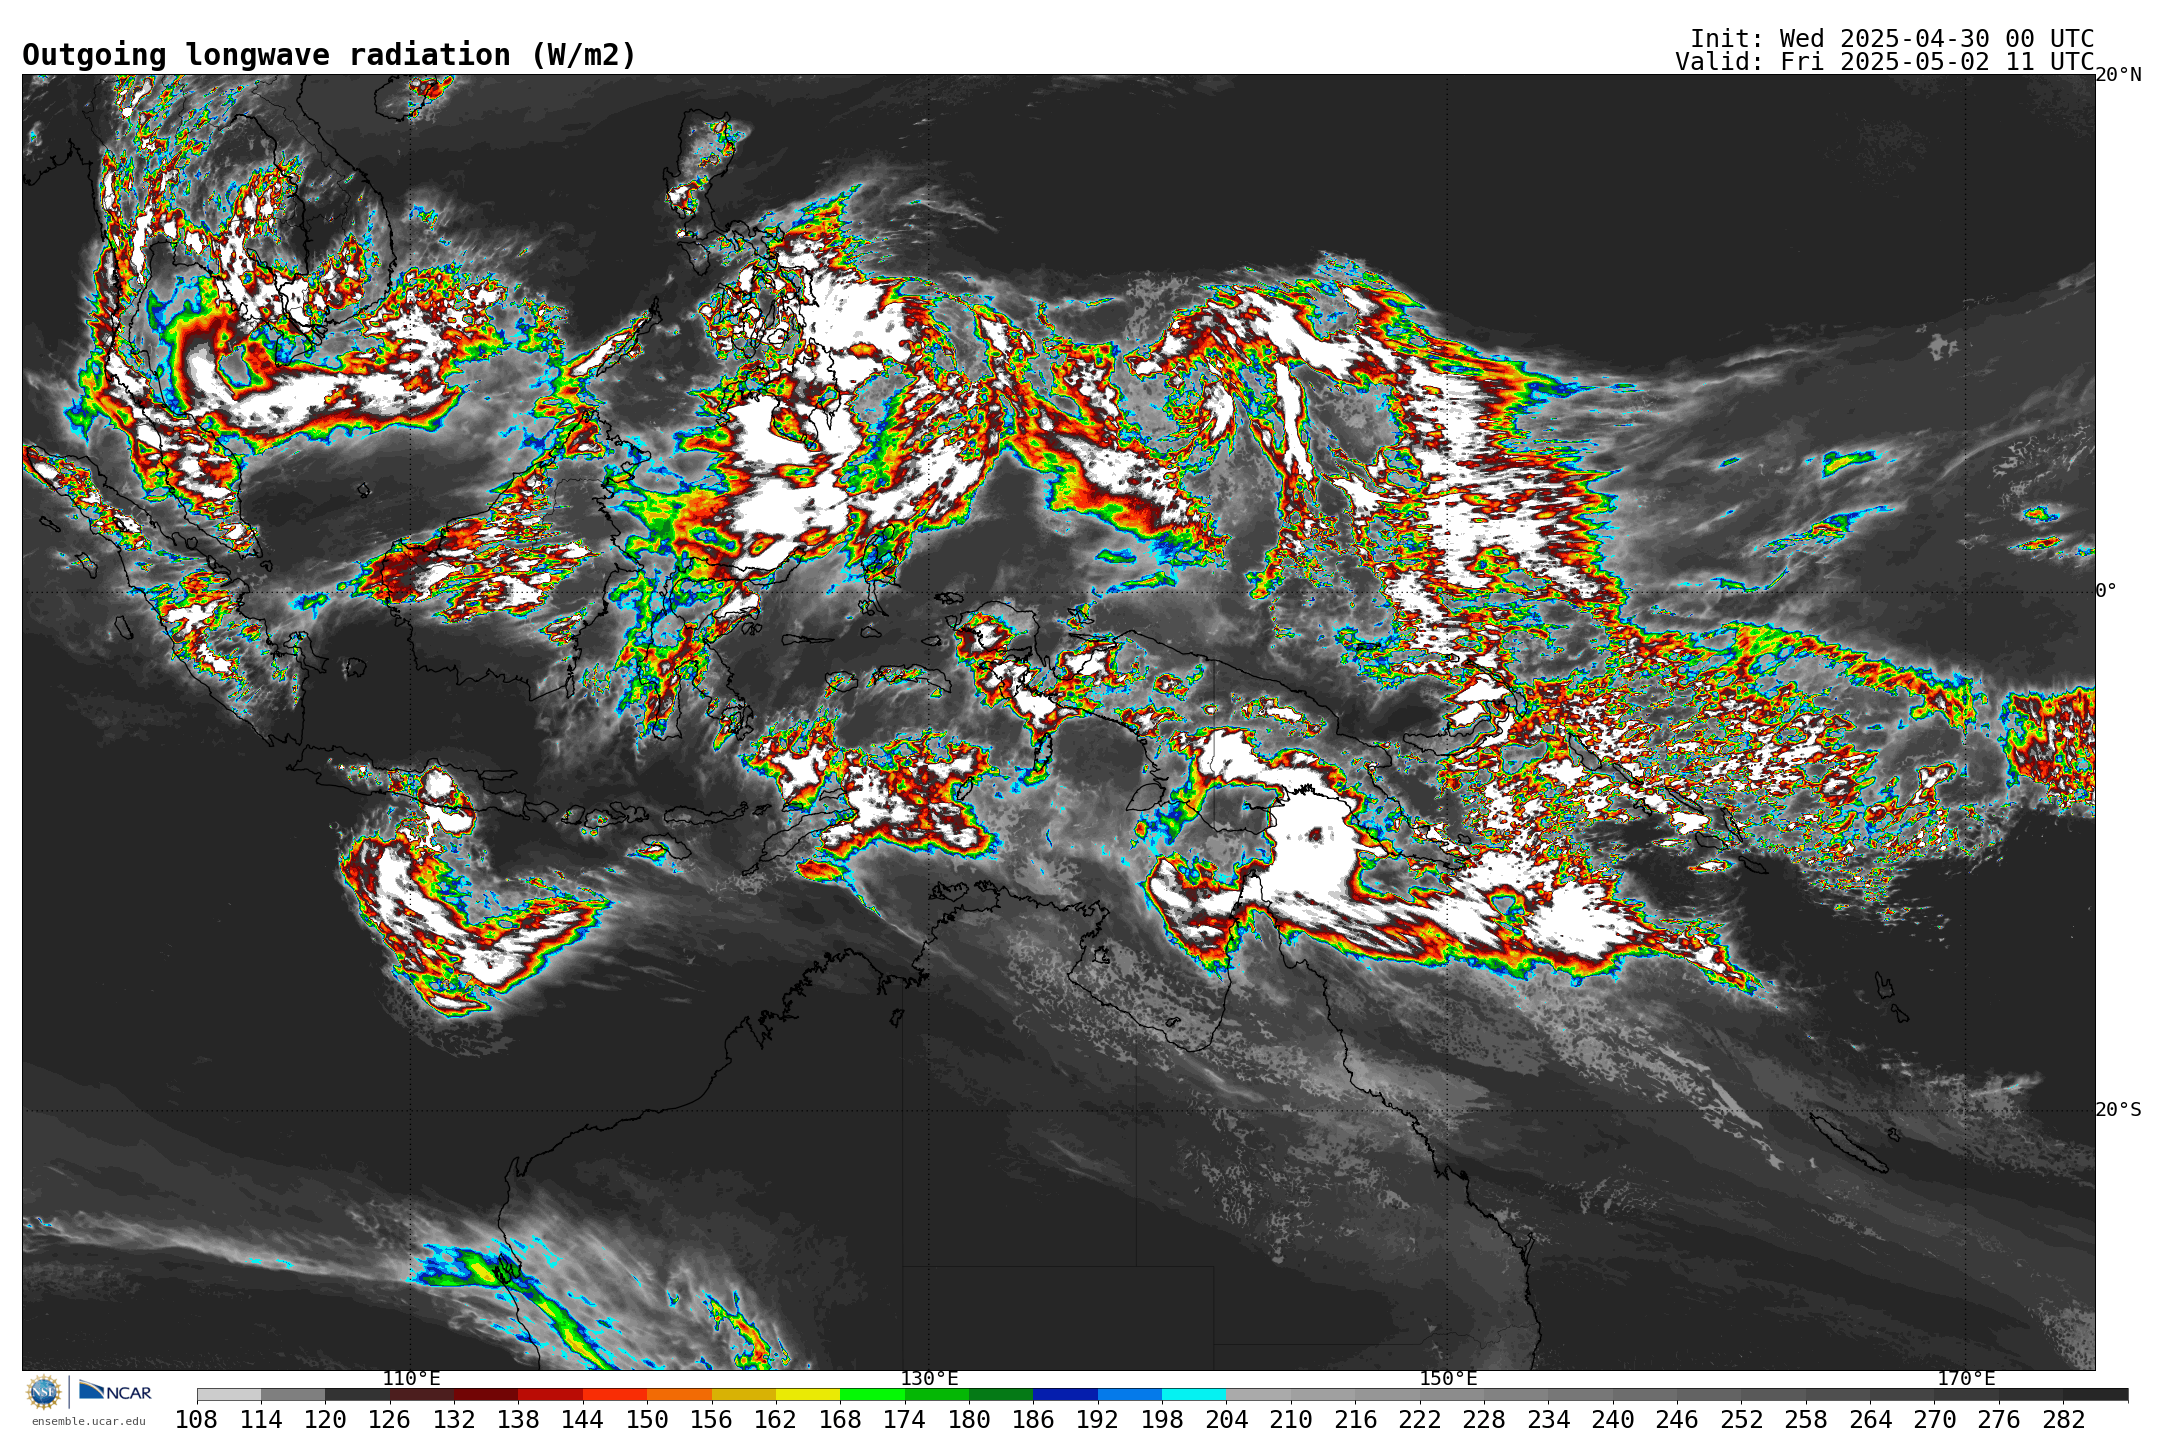
Task: Select the dark maroon 126–132 colorbar swatch
Action: coord(422,1394)
